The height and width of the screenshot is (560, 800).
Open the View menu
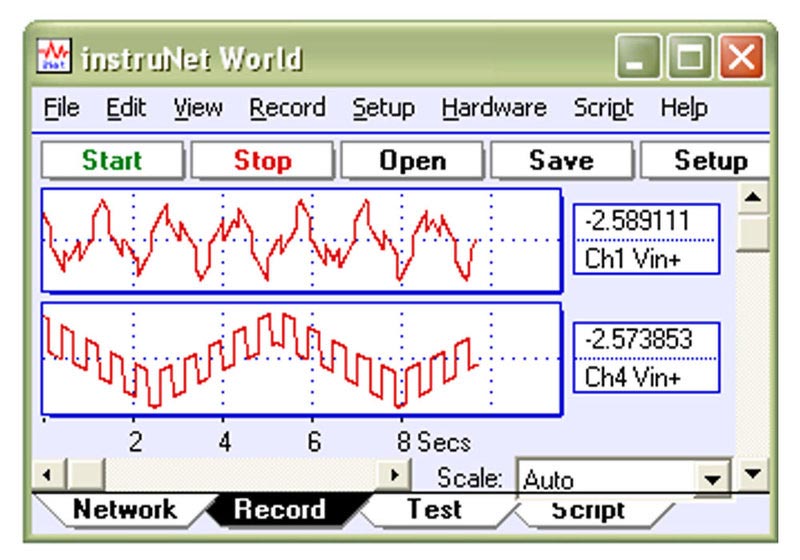coord(198,108)
